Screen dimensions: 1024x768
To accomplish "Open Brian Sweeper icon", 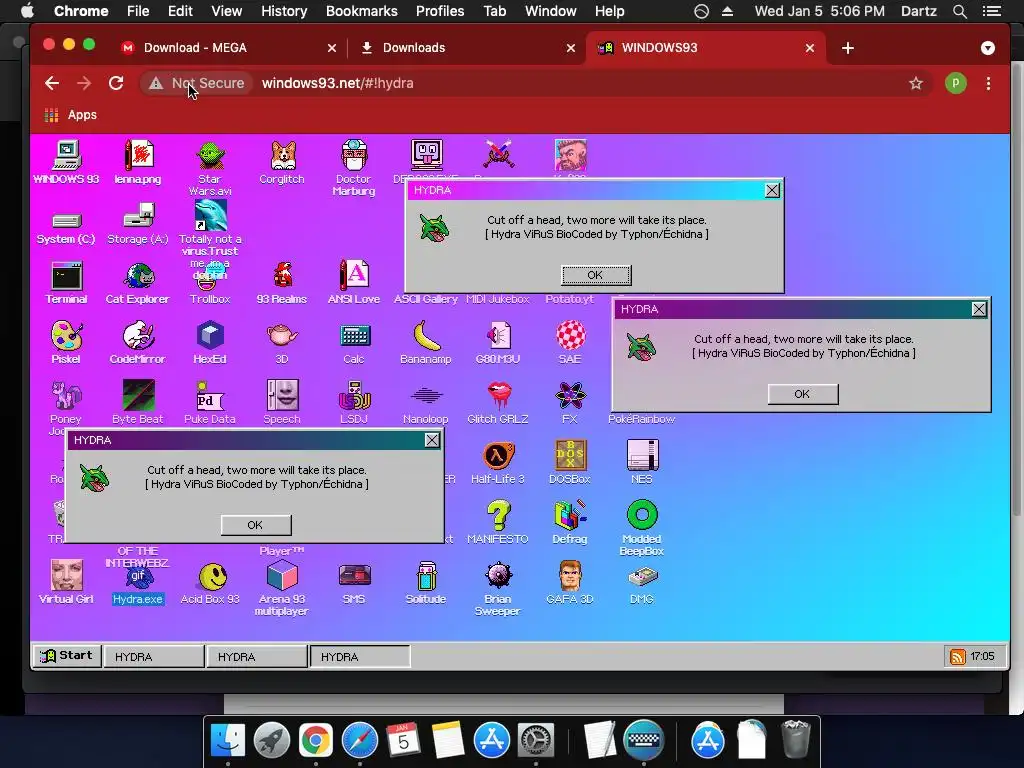I will pos(498,588).
